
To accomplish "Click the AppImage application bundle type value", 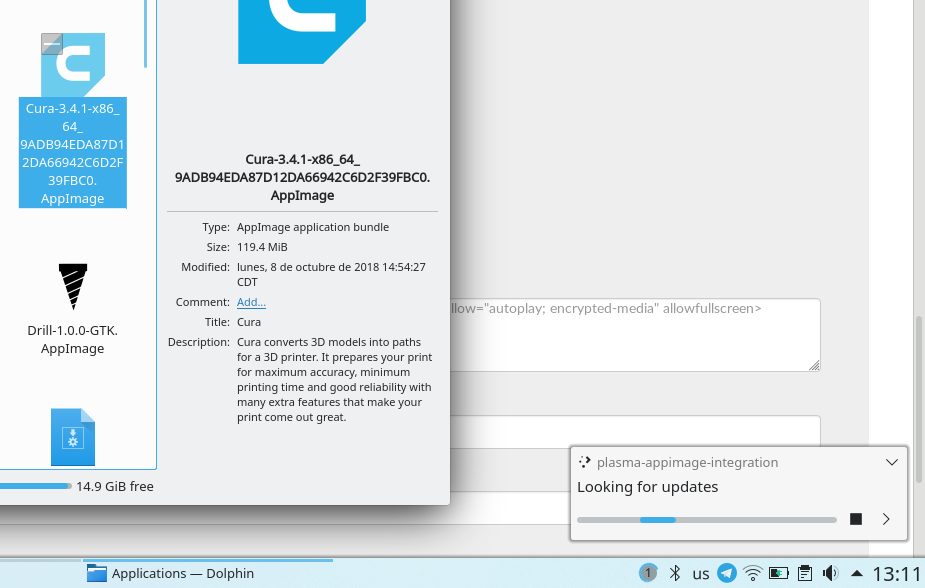I will point(313,227).
